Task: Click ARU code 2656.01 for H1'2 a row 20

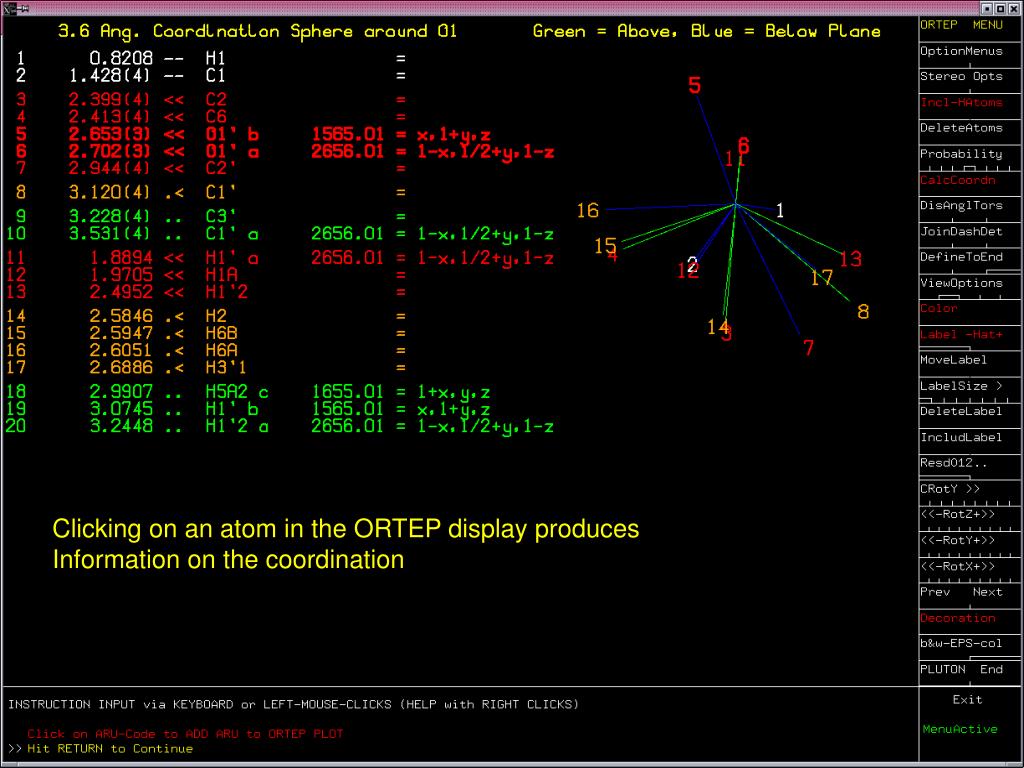Action: click(x=347, y=426)
